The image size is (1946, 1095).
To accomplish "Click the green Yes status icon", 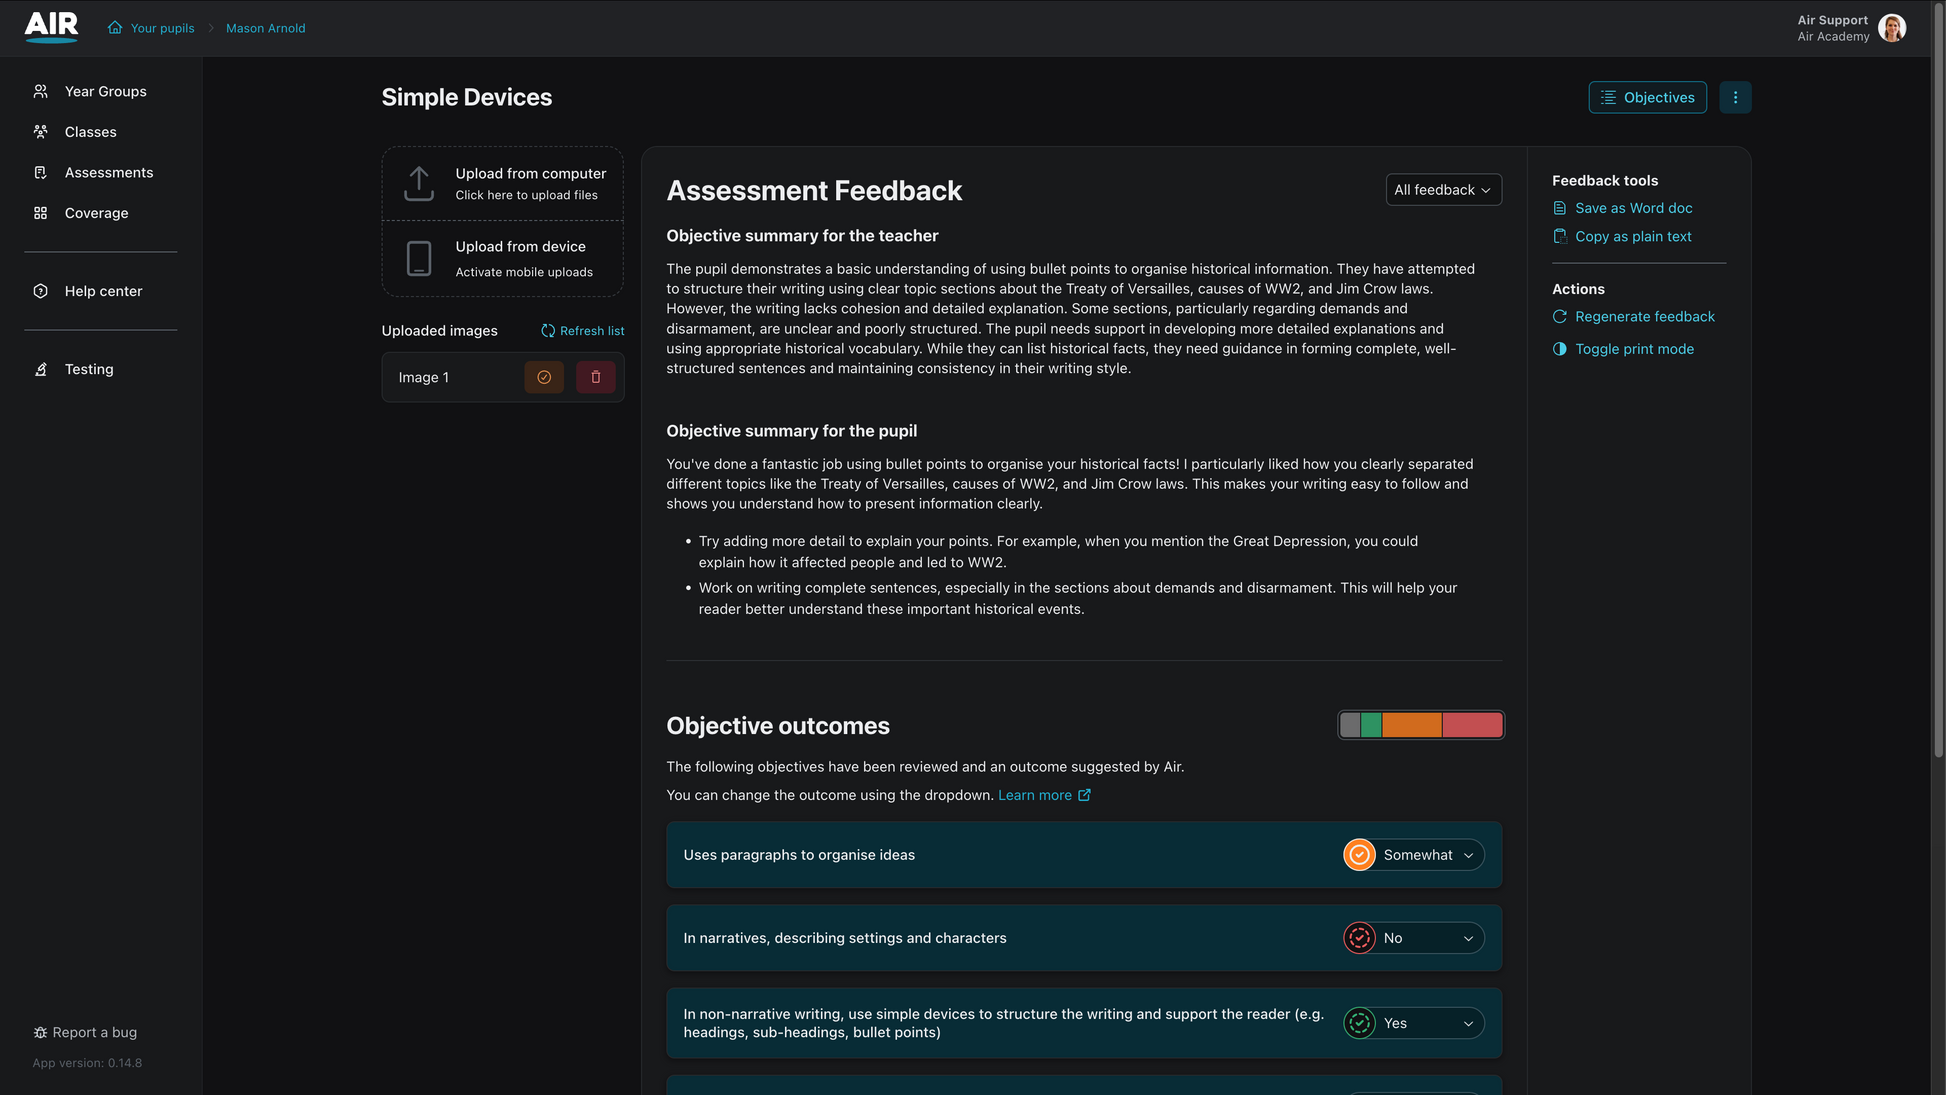I will tap(1359, 1023).
